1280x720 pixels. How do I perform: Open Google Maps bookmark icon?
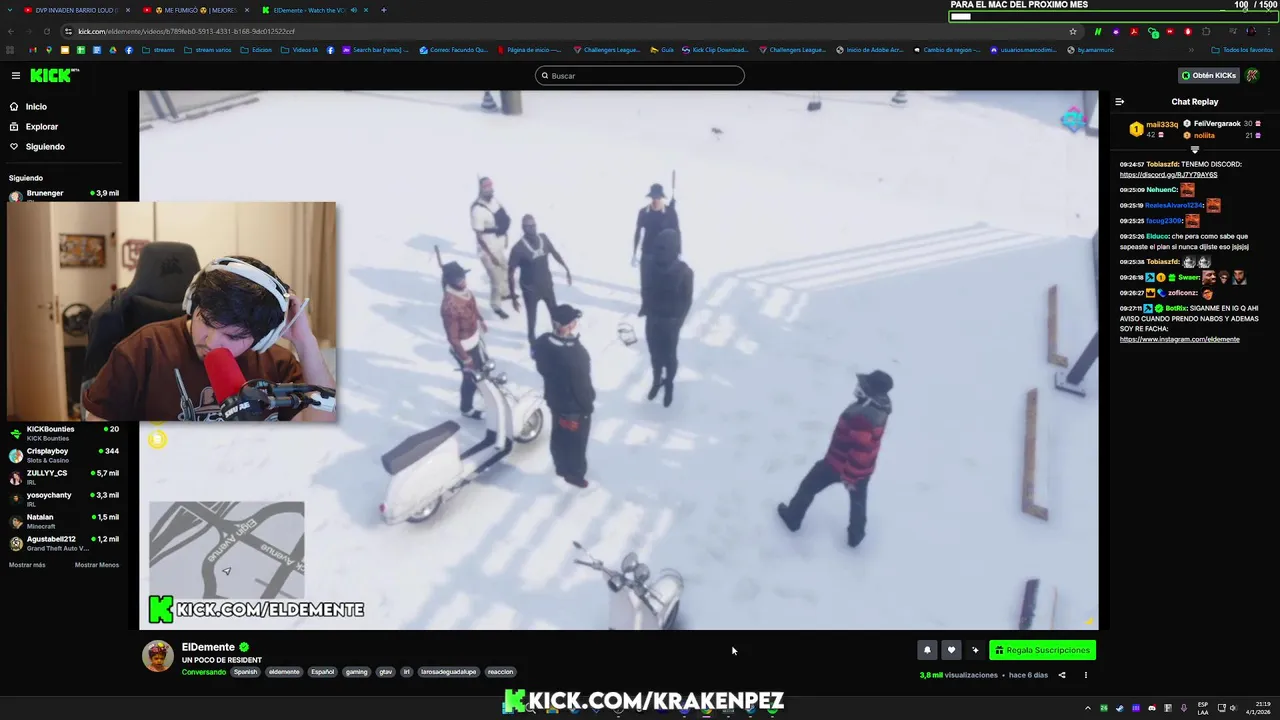coord(49,49)
